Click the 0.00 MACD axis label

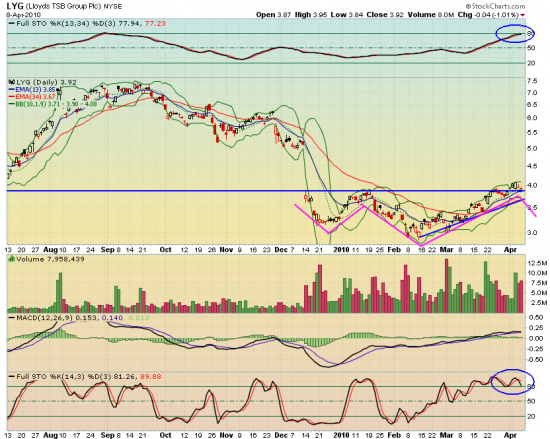point(536,338)
